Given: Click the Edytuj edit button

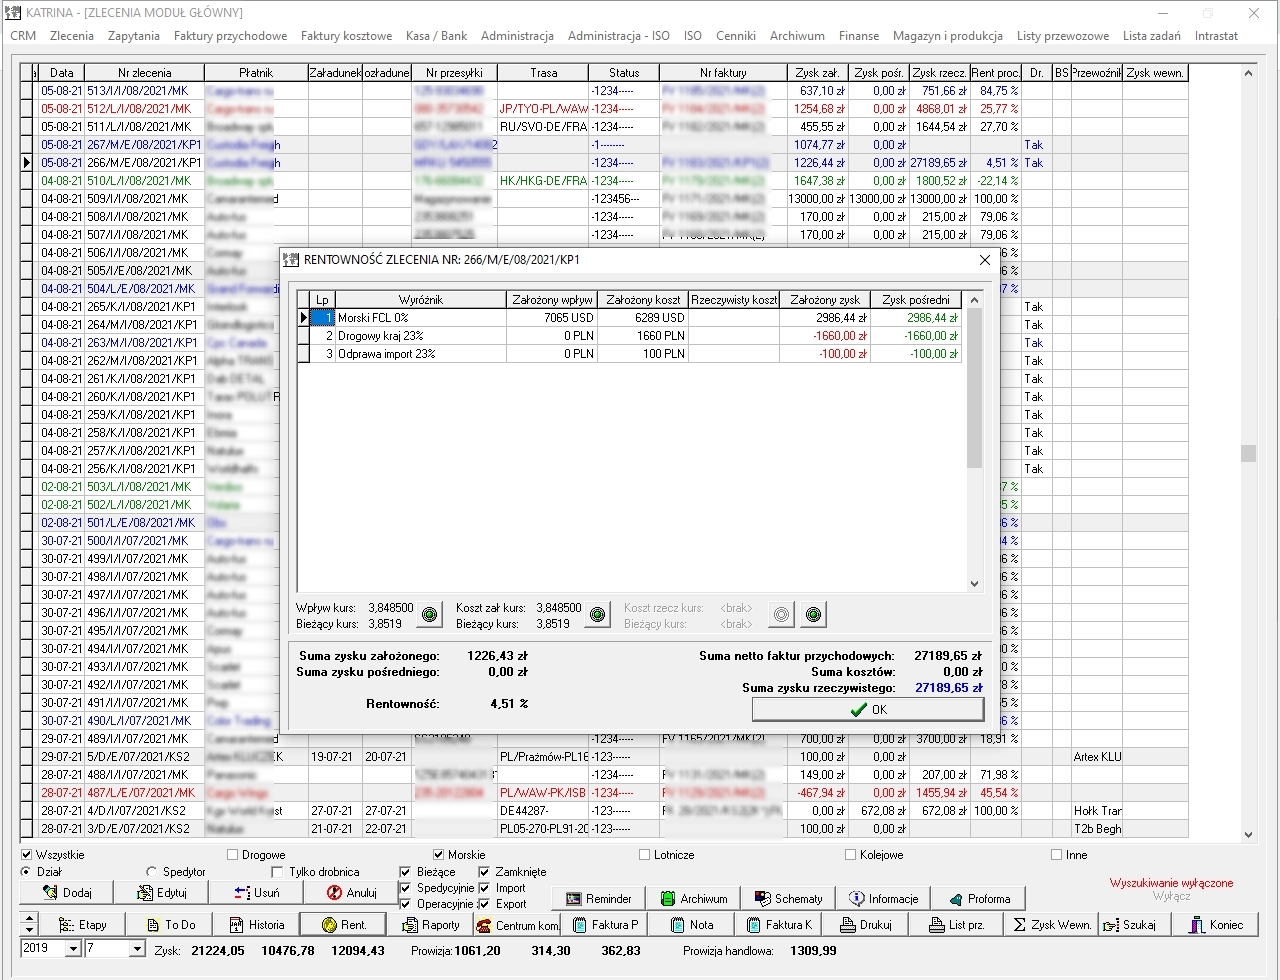Looking at the screenshot, I should point(162,893).
